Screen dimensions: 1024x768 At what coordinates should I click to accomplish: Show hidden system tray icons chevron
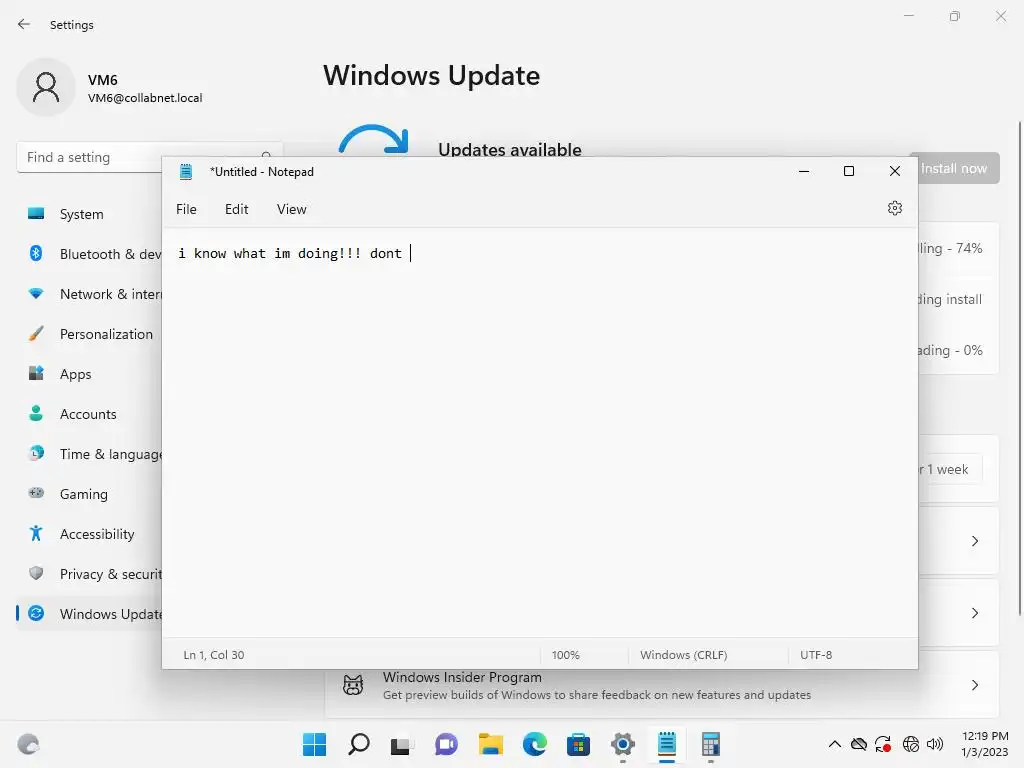835,744
